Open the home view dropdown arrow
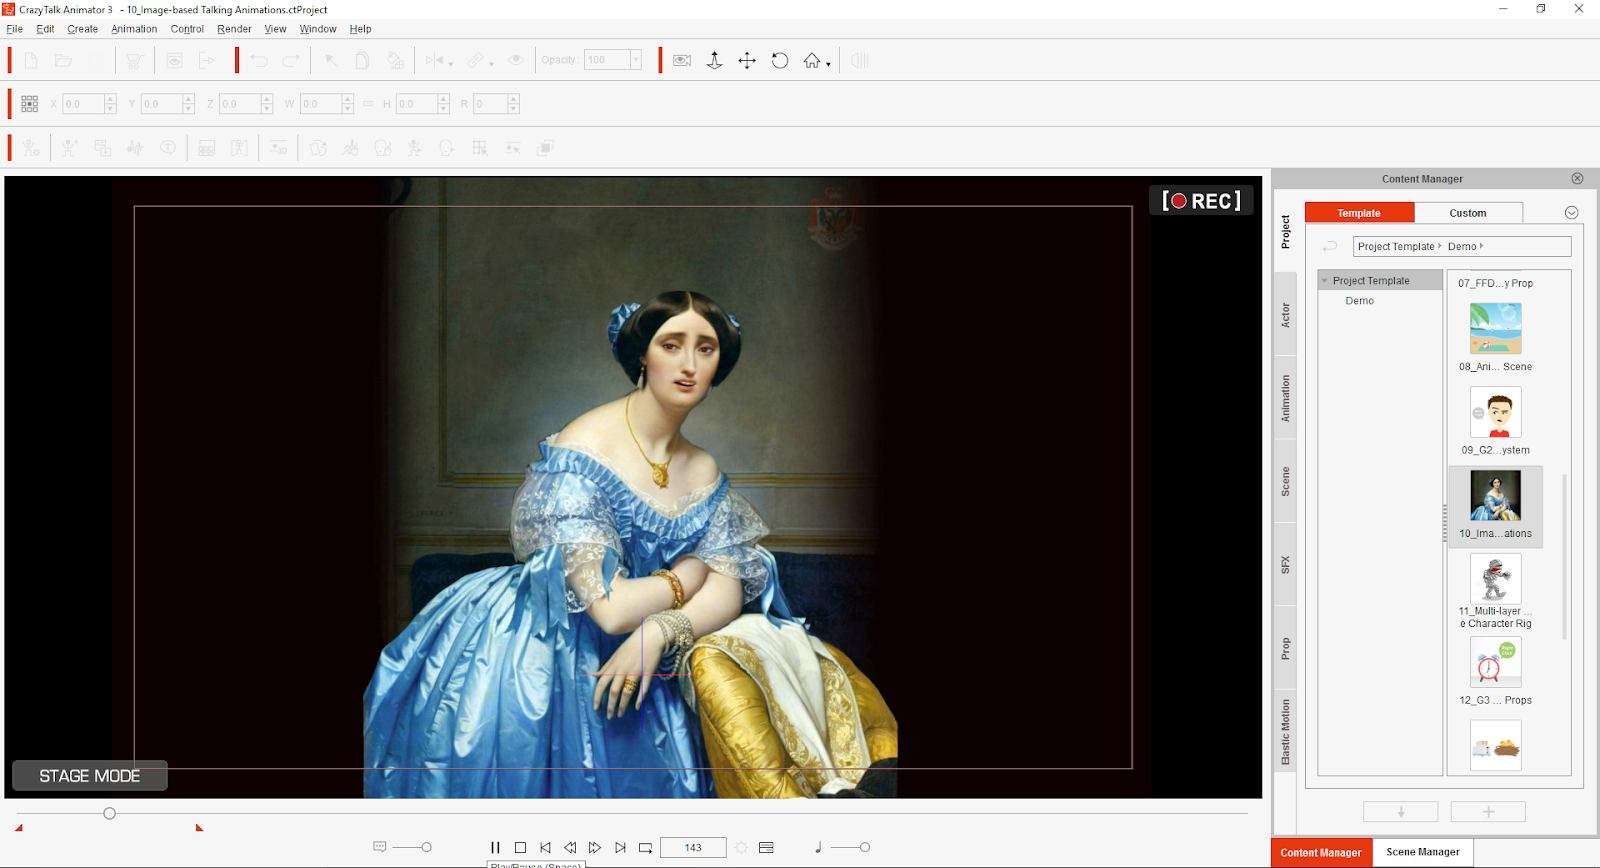This screenshot has height=868, width=1600. 828,64
